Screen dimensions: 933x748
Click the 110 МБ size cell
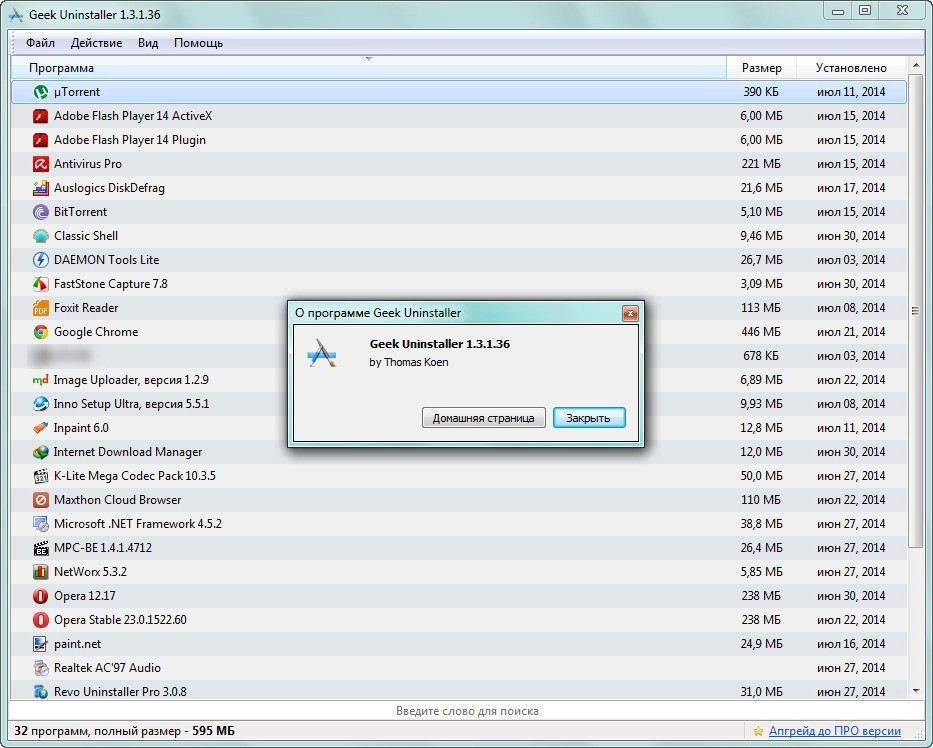760,500
